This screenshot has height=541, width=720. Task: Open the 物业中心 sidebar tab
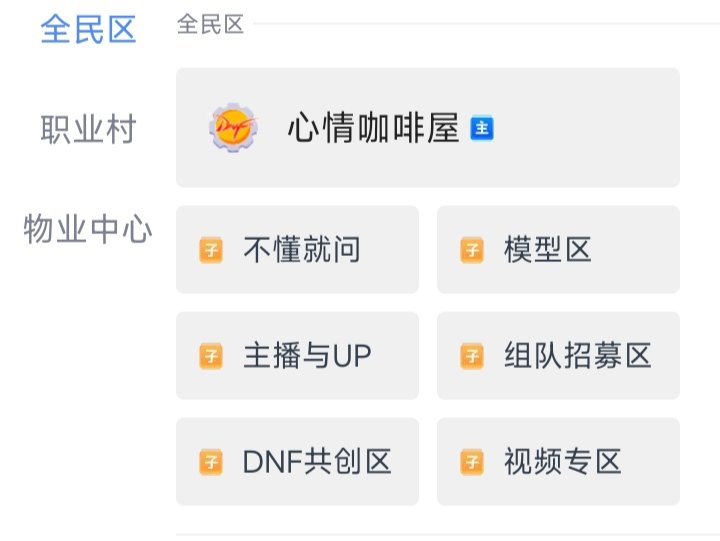tap(88, 230)
